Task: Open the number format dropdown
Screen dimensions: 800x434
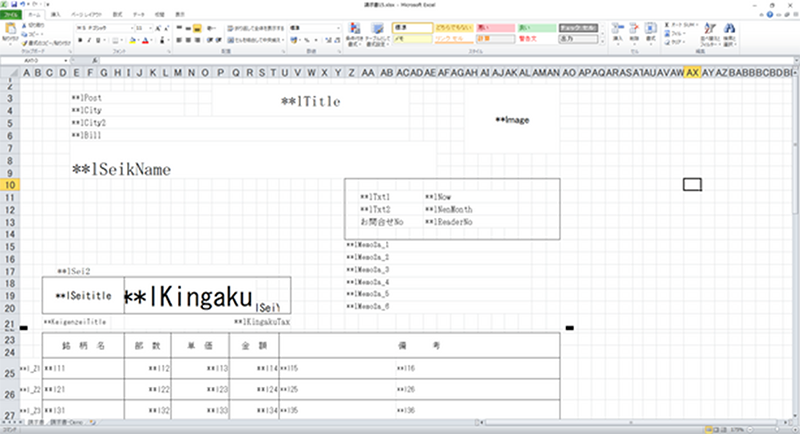Action: point(338,28)
